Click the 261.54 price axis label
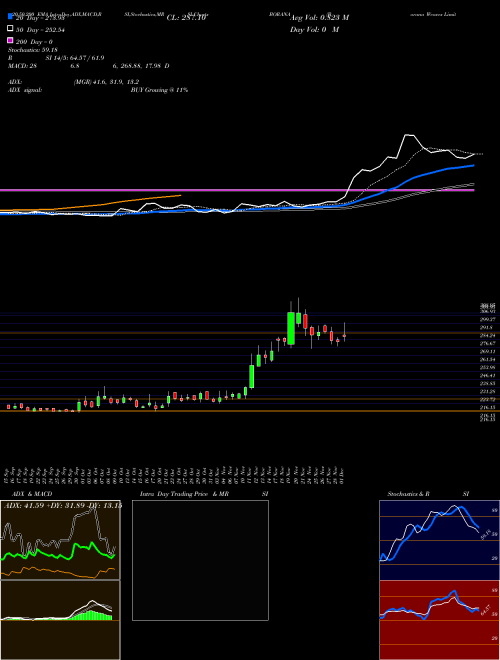The image size is (500, 660). (488, 359)
